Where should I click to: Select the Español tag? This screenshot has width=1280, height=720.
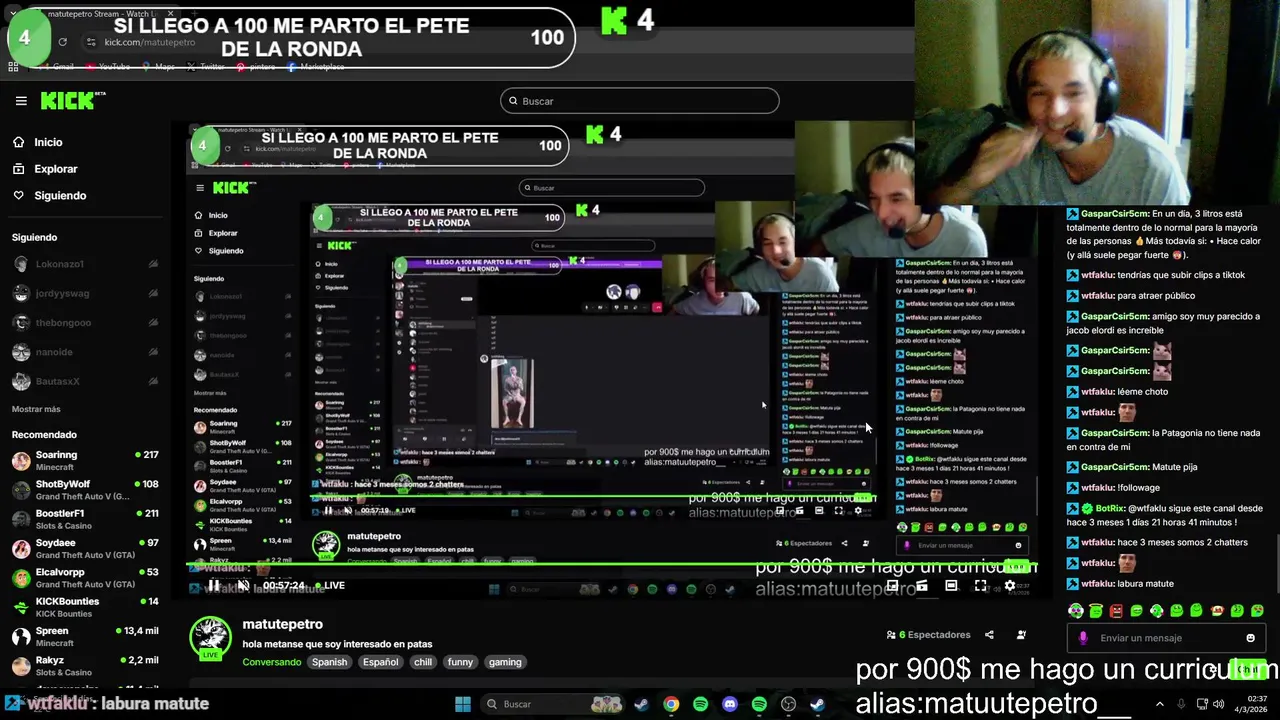coord(380,662)
